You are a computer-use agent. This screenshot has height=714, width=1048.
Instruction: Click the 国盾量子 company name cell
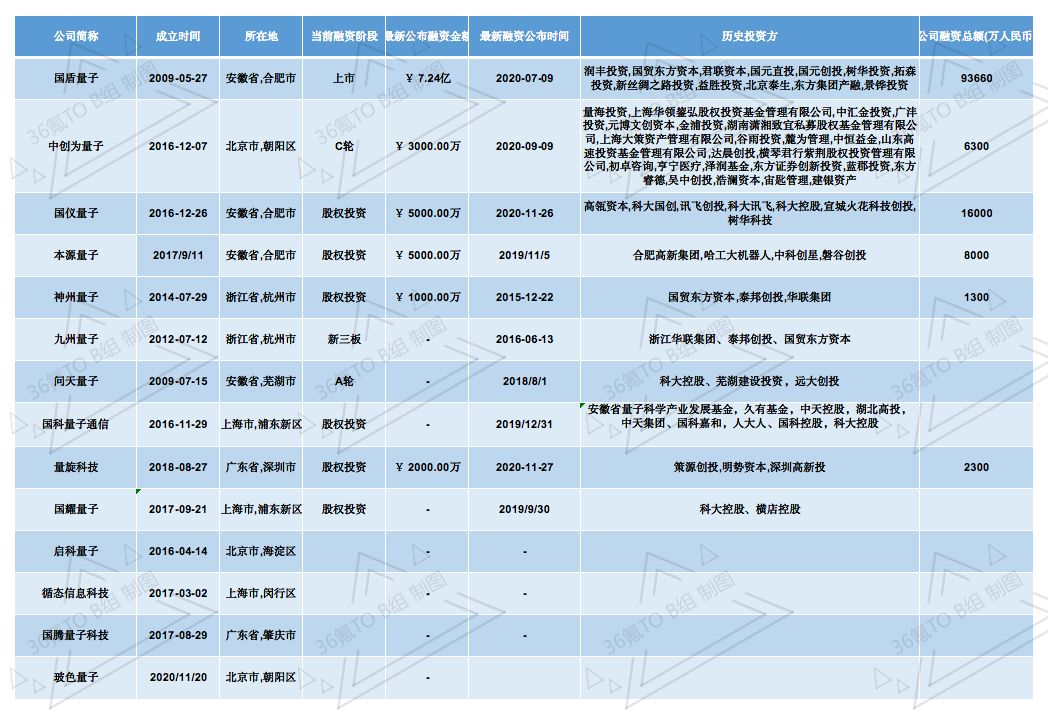coord(76,79)
